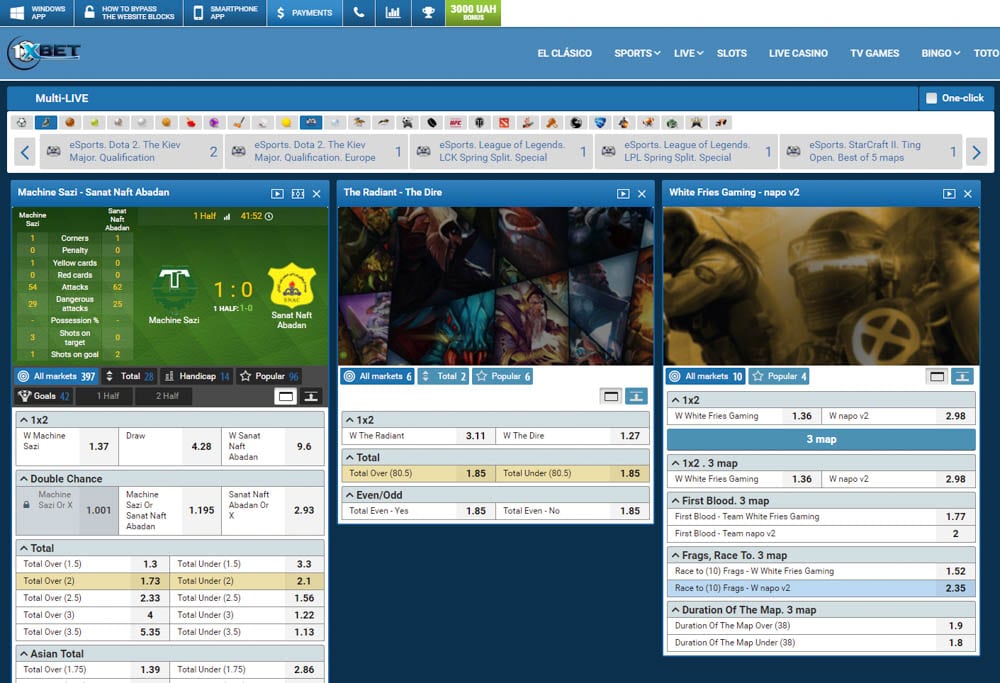Open field view icon in Machine Sazi panel
Screen dimensions: 1000x683
click(x=298, y=193)
